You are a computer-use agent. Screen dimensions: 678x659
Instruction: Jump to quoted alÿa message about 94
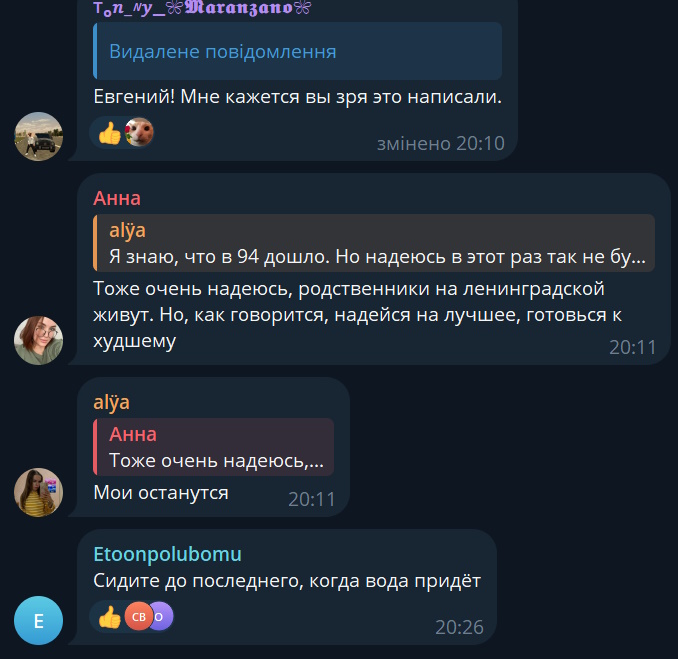pyautogui.click(x=374, y=243)
